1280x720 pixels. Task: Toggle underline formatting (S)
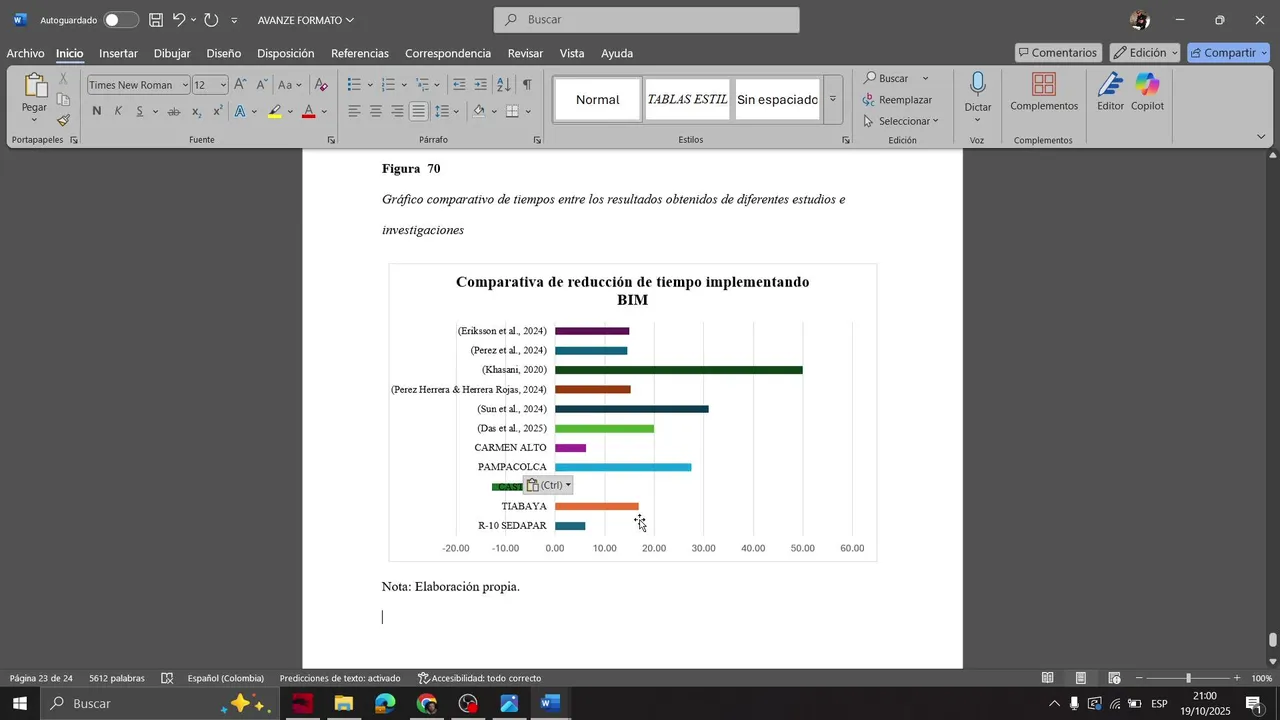[x=140, y=111]
